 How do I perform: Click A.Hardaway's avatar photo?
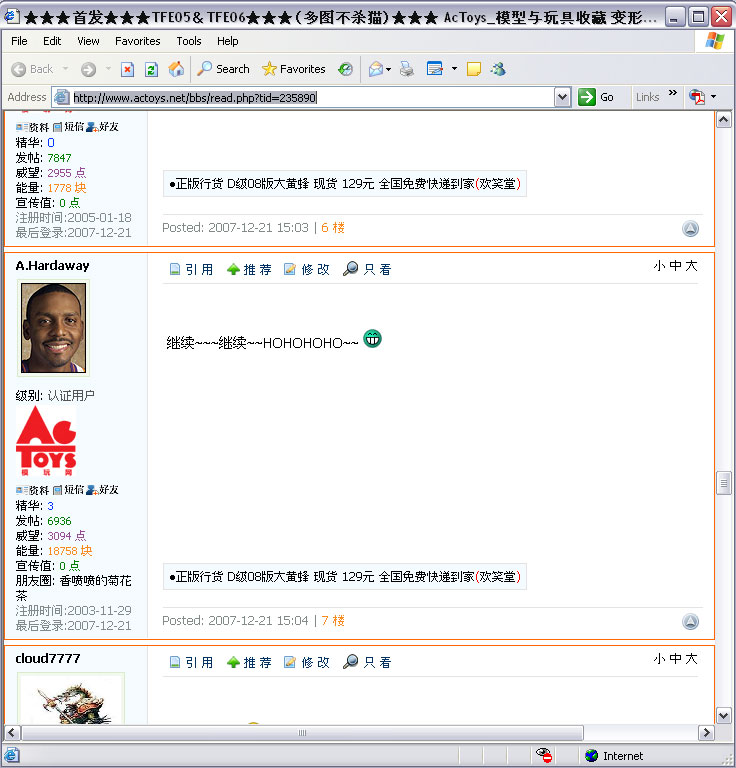coord(53,328)
